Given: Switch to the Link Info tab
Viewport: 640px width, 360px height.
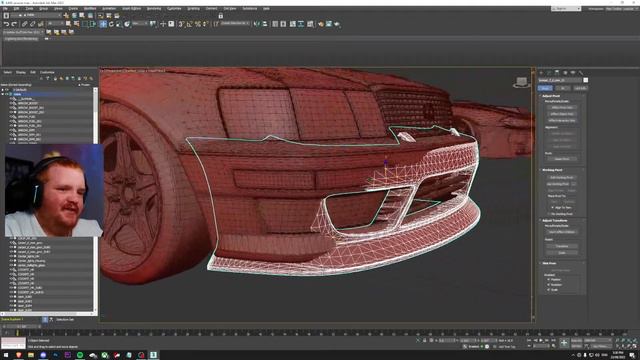Looking at the screenshot, I should (x=580, y=88).
